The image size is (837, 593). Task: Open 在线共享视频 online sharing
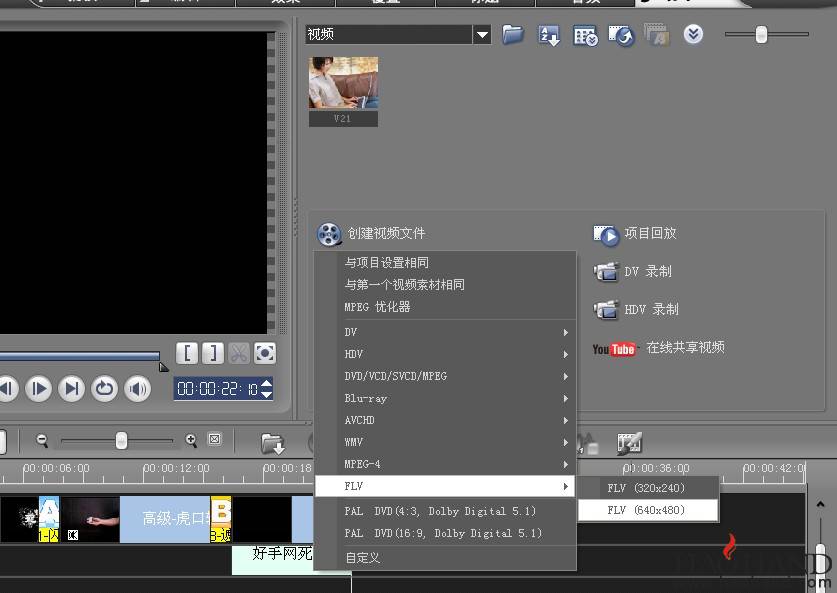685,347
